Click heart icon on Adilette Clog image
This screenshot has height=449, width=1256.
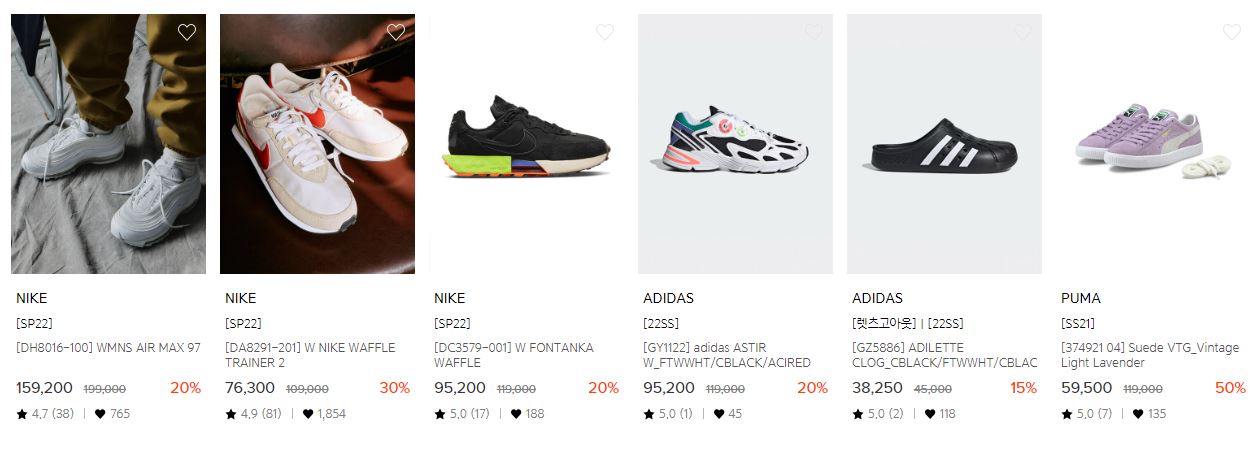(1023, 32)
